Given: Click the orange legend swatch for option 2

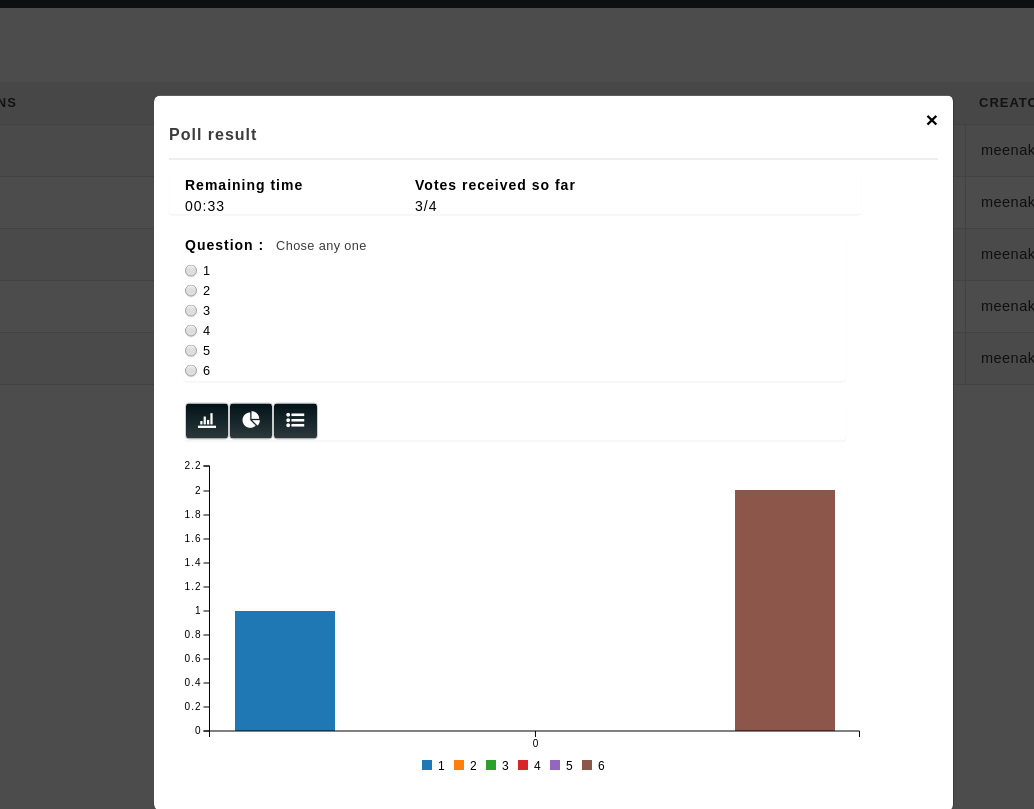Looking at the screenshot, I should click(x=459, y=765).
